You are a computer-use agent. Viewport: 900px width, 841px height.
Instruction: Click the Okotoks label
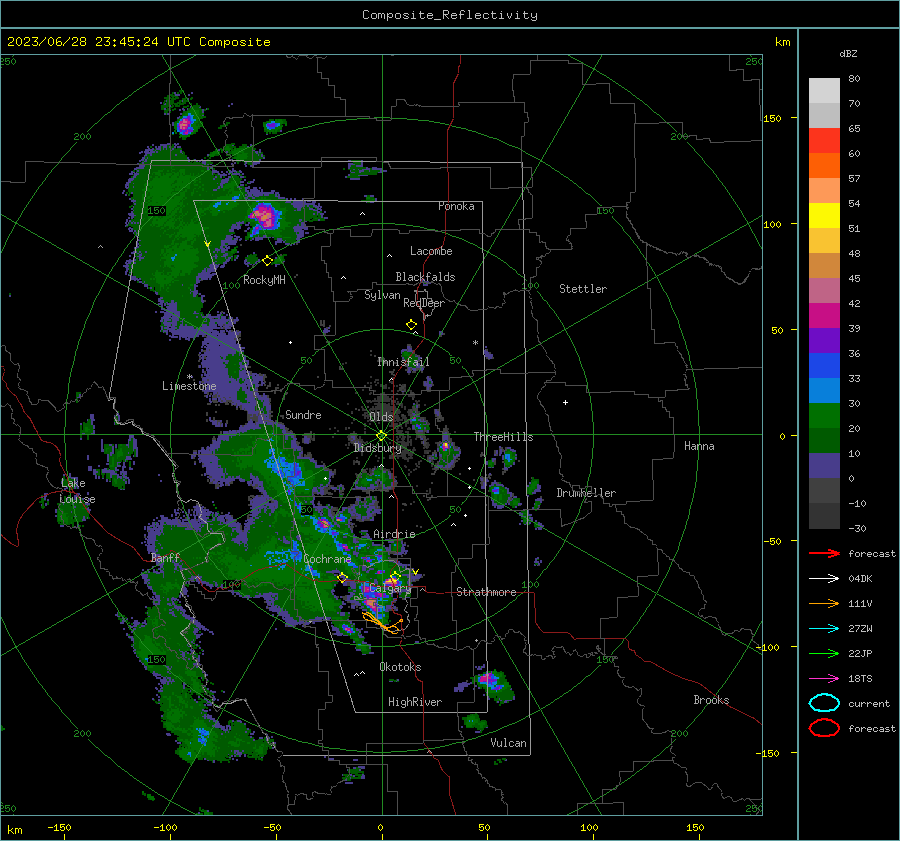pyautogui.click(x=400, y=667)
